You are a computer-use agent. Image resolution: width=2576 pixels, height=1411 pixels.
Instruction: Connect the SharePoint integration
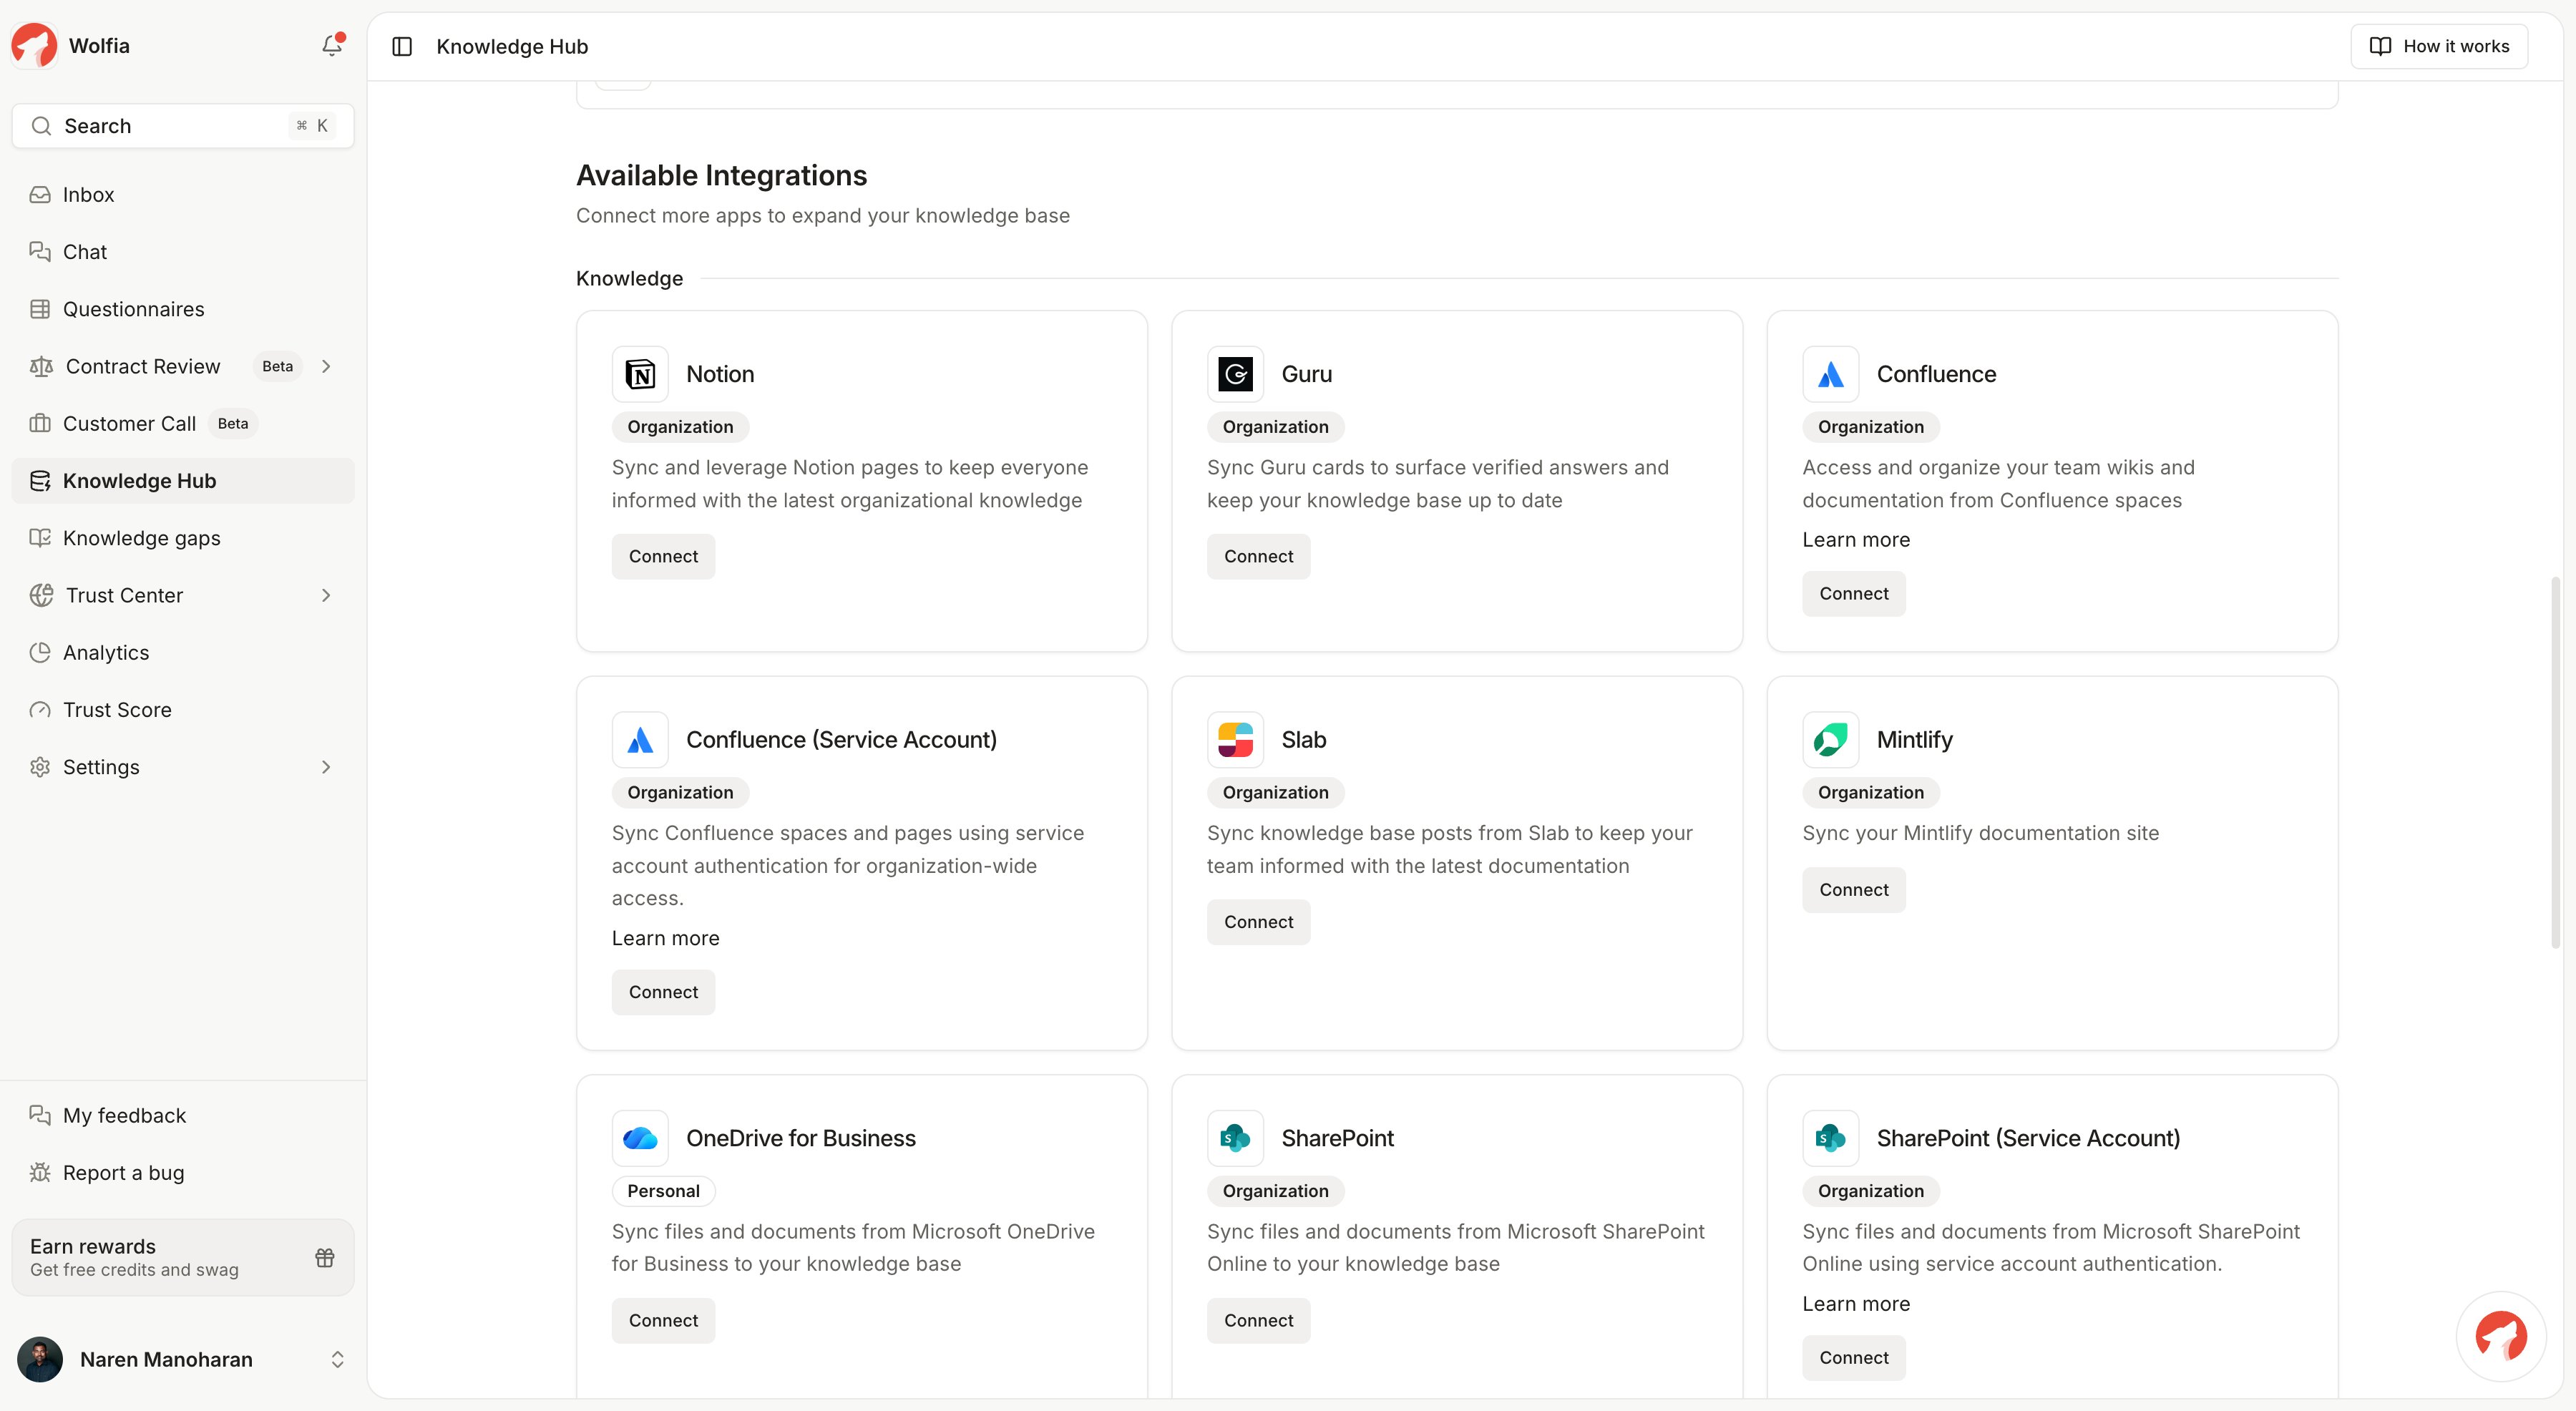(x=1258, y=1321)
